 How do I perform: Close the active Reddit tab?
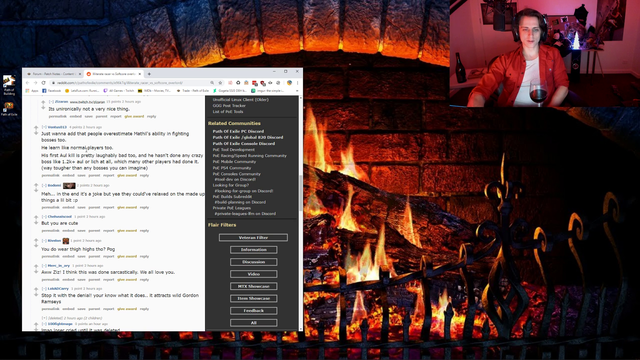[140, 74]
